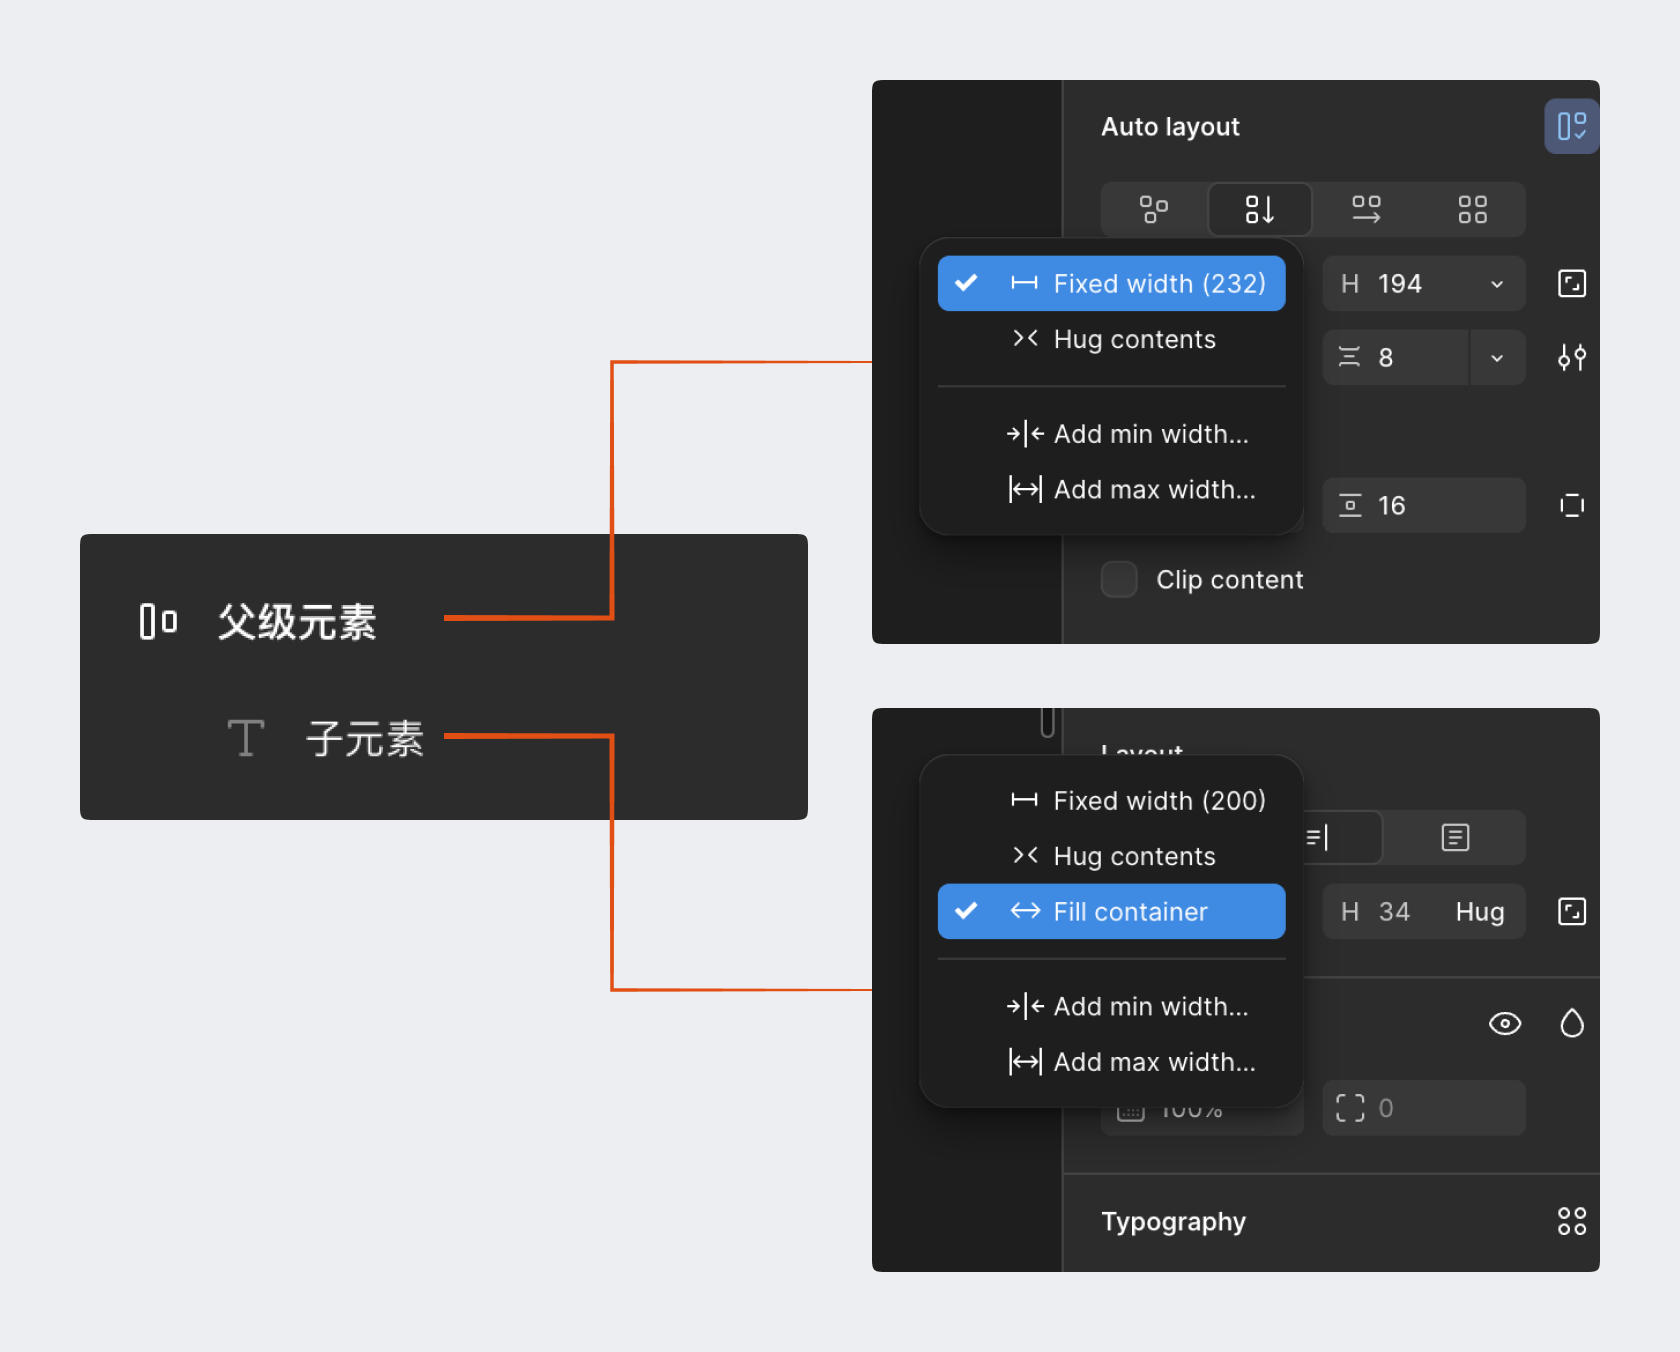Open auto layout spacing settings sliders icon

point(1571,357)
